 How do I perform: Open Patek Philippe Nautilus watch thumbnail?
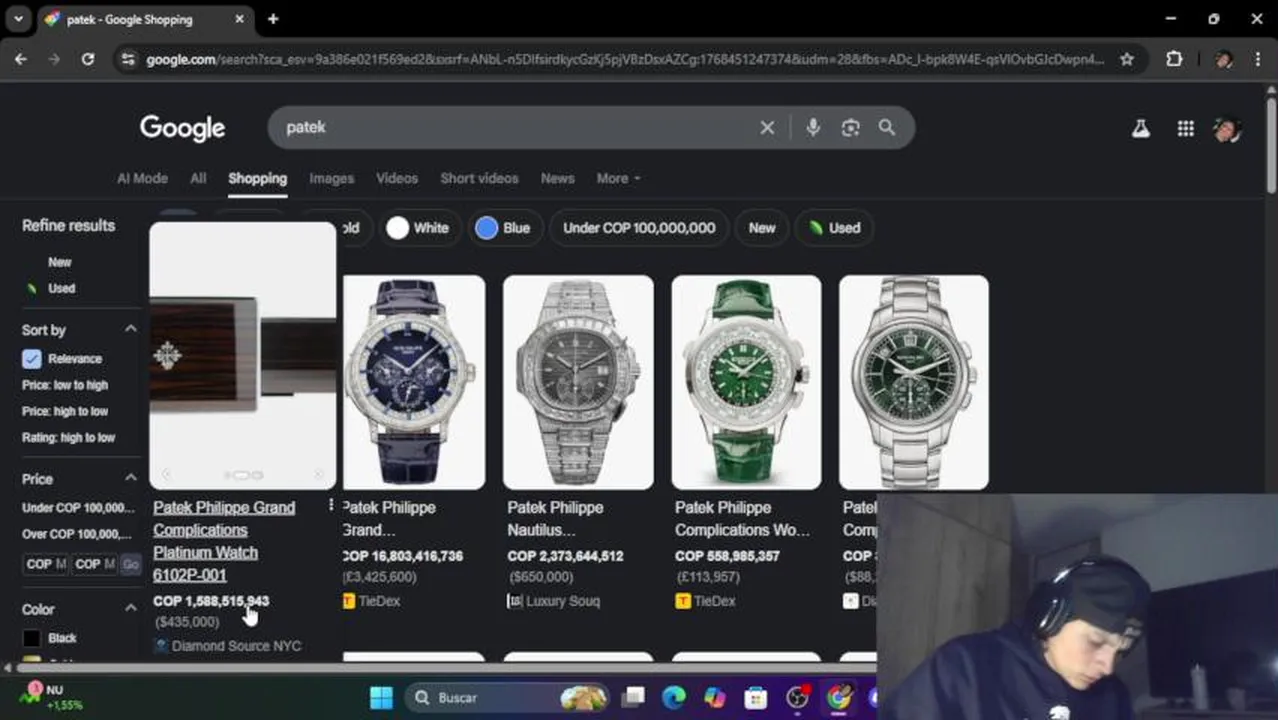[578, 382]
